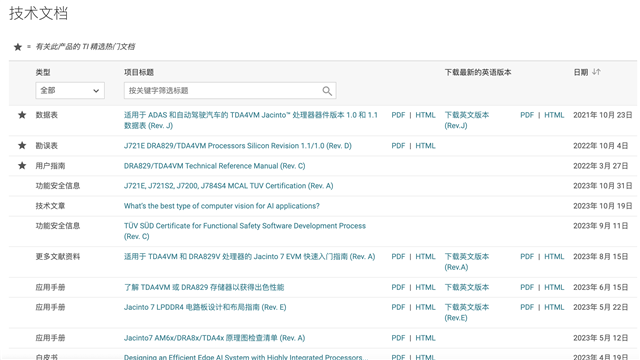Click the 类型 column header
The image size is (640, 360).
pyautogui.click(x=43, y=72)
